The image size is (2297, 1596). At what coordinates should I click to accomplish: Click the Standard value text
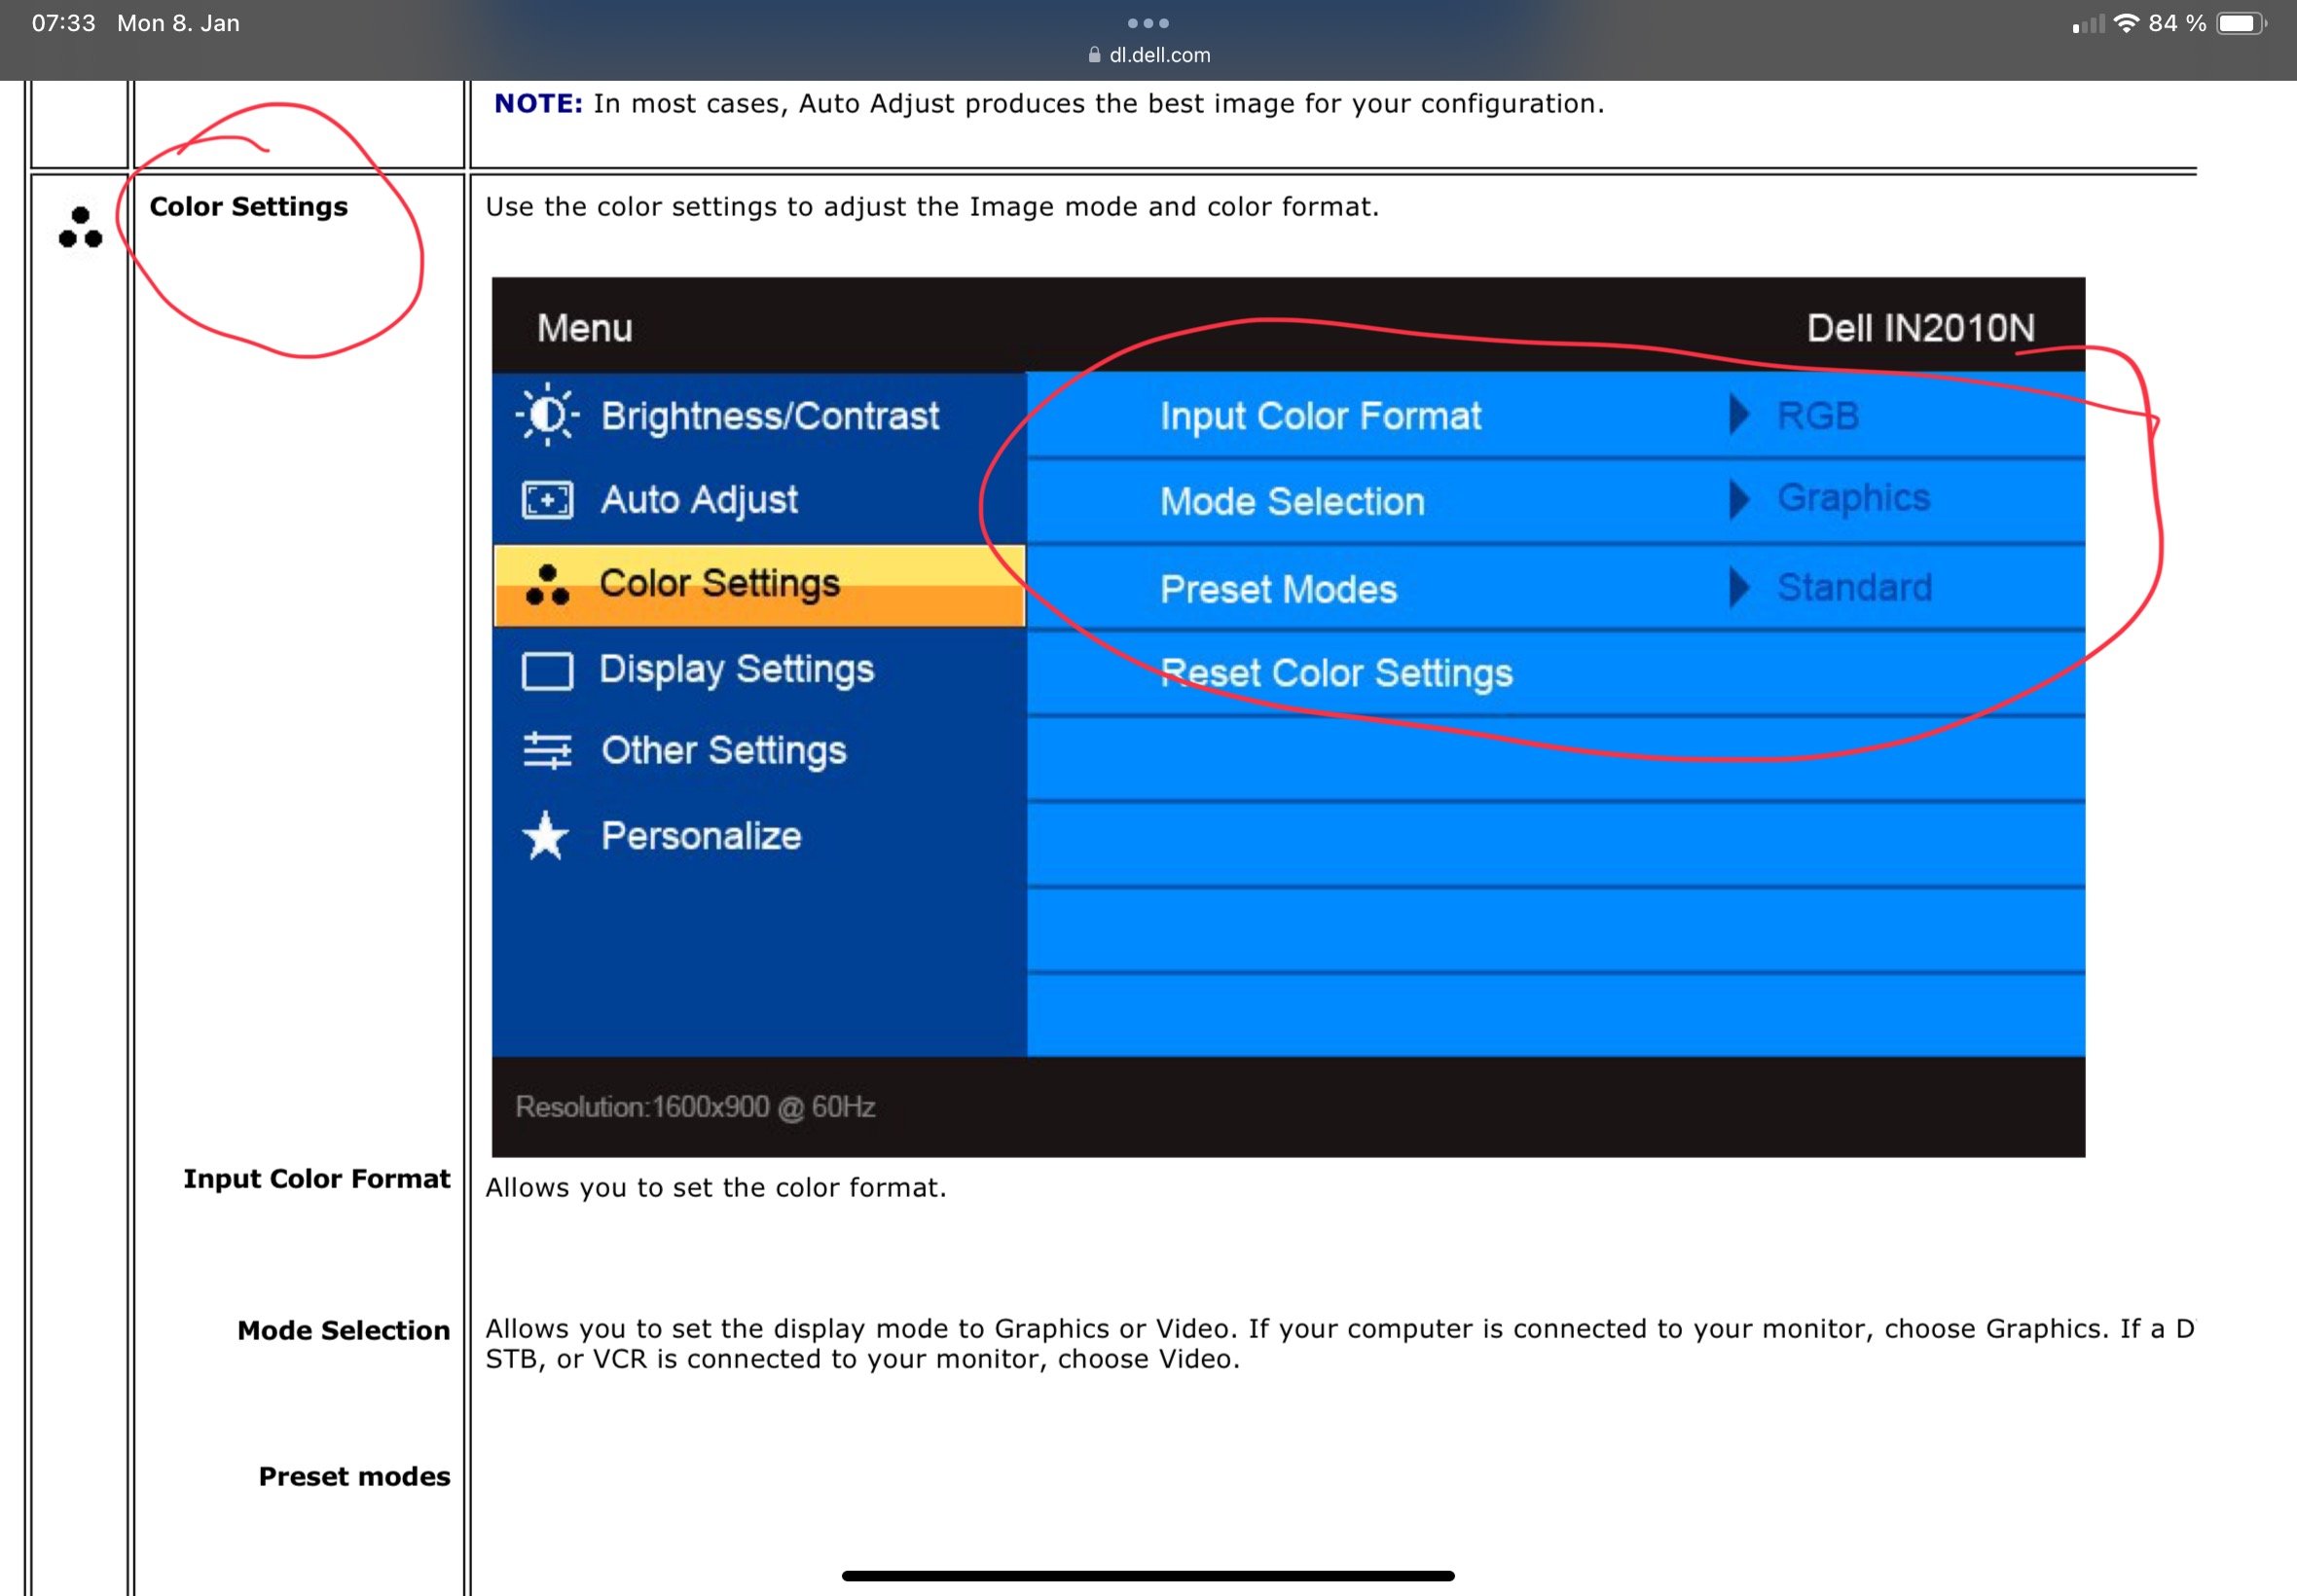pyautogui.click(x=1854, y=587)
